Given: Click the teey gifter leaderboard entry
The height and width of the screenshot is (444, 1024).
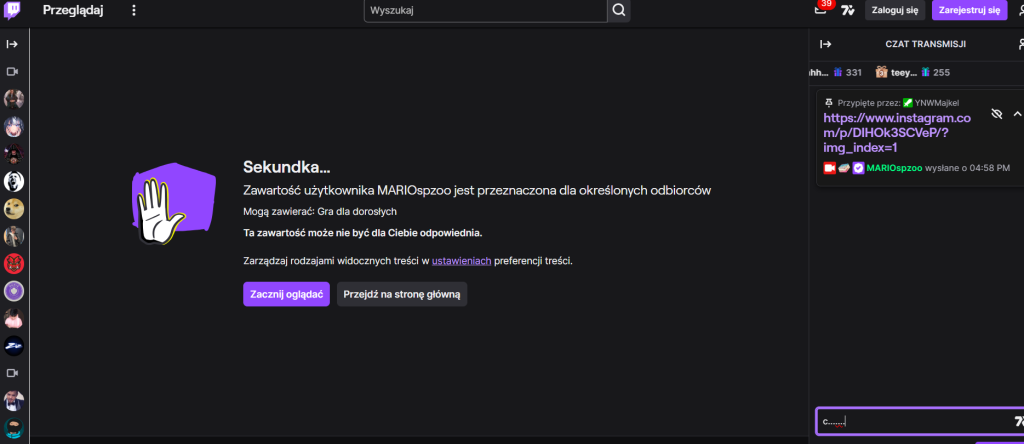Looking at the screenshot, I should pyautogui.click(x=913, y=72).
